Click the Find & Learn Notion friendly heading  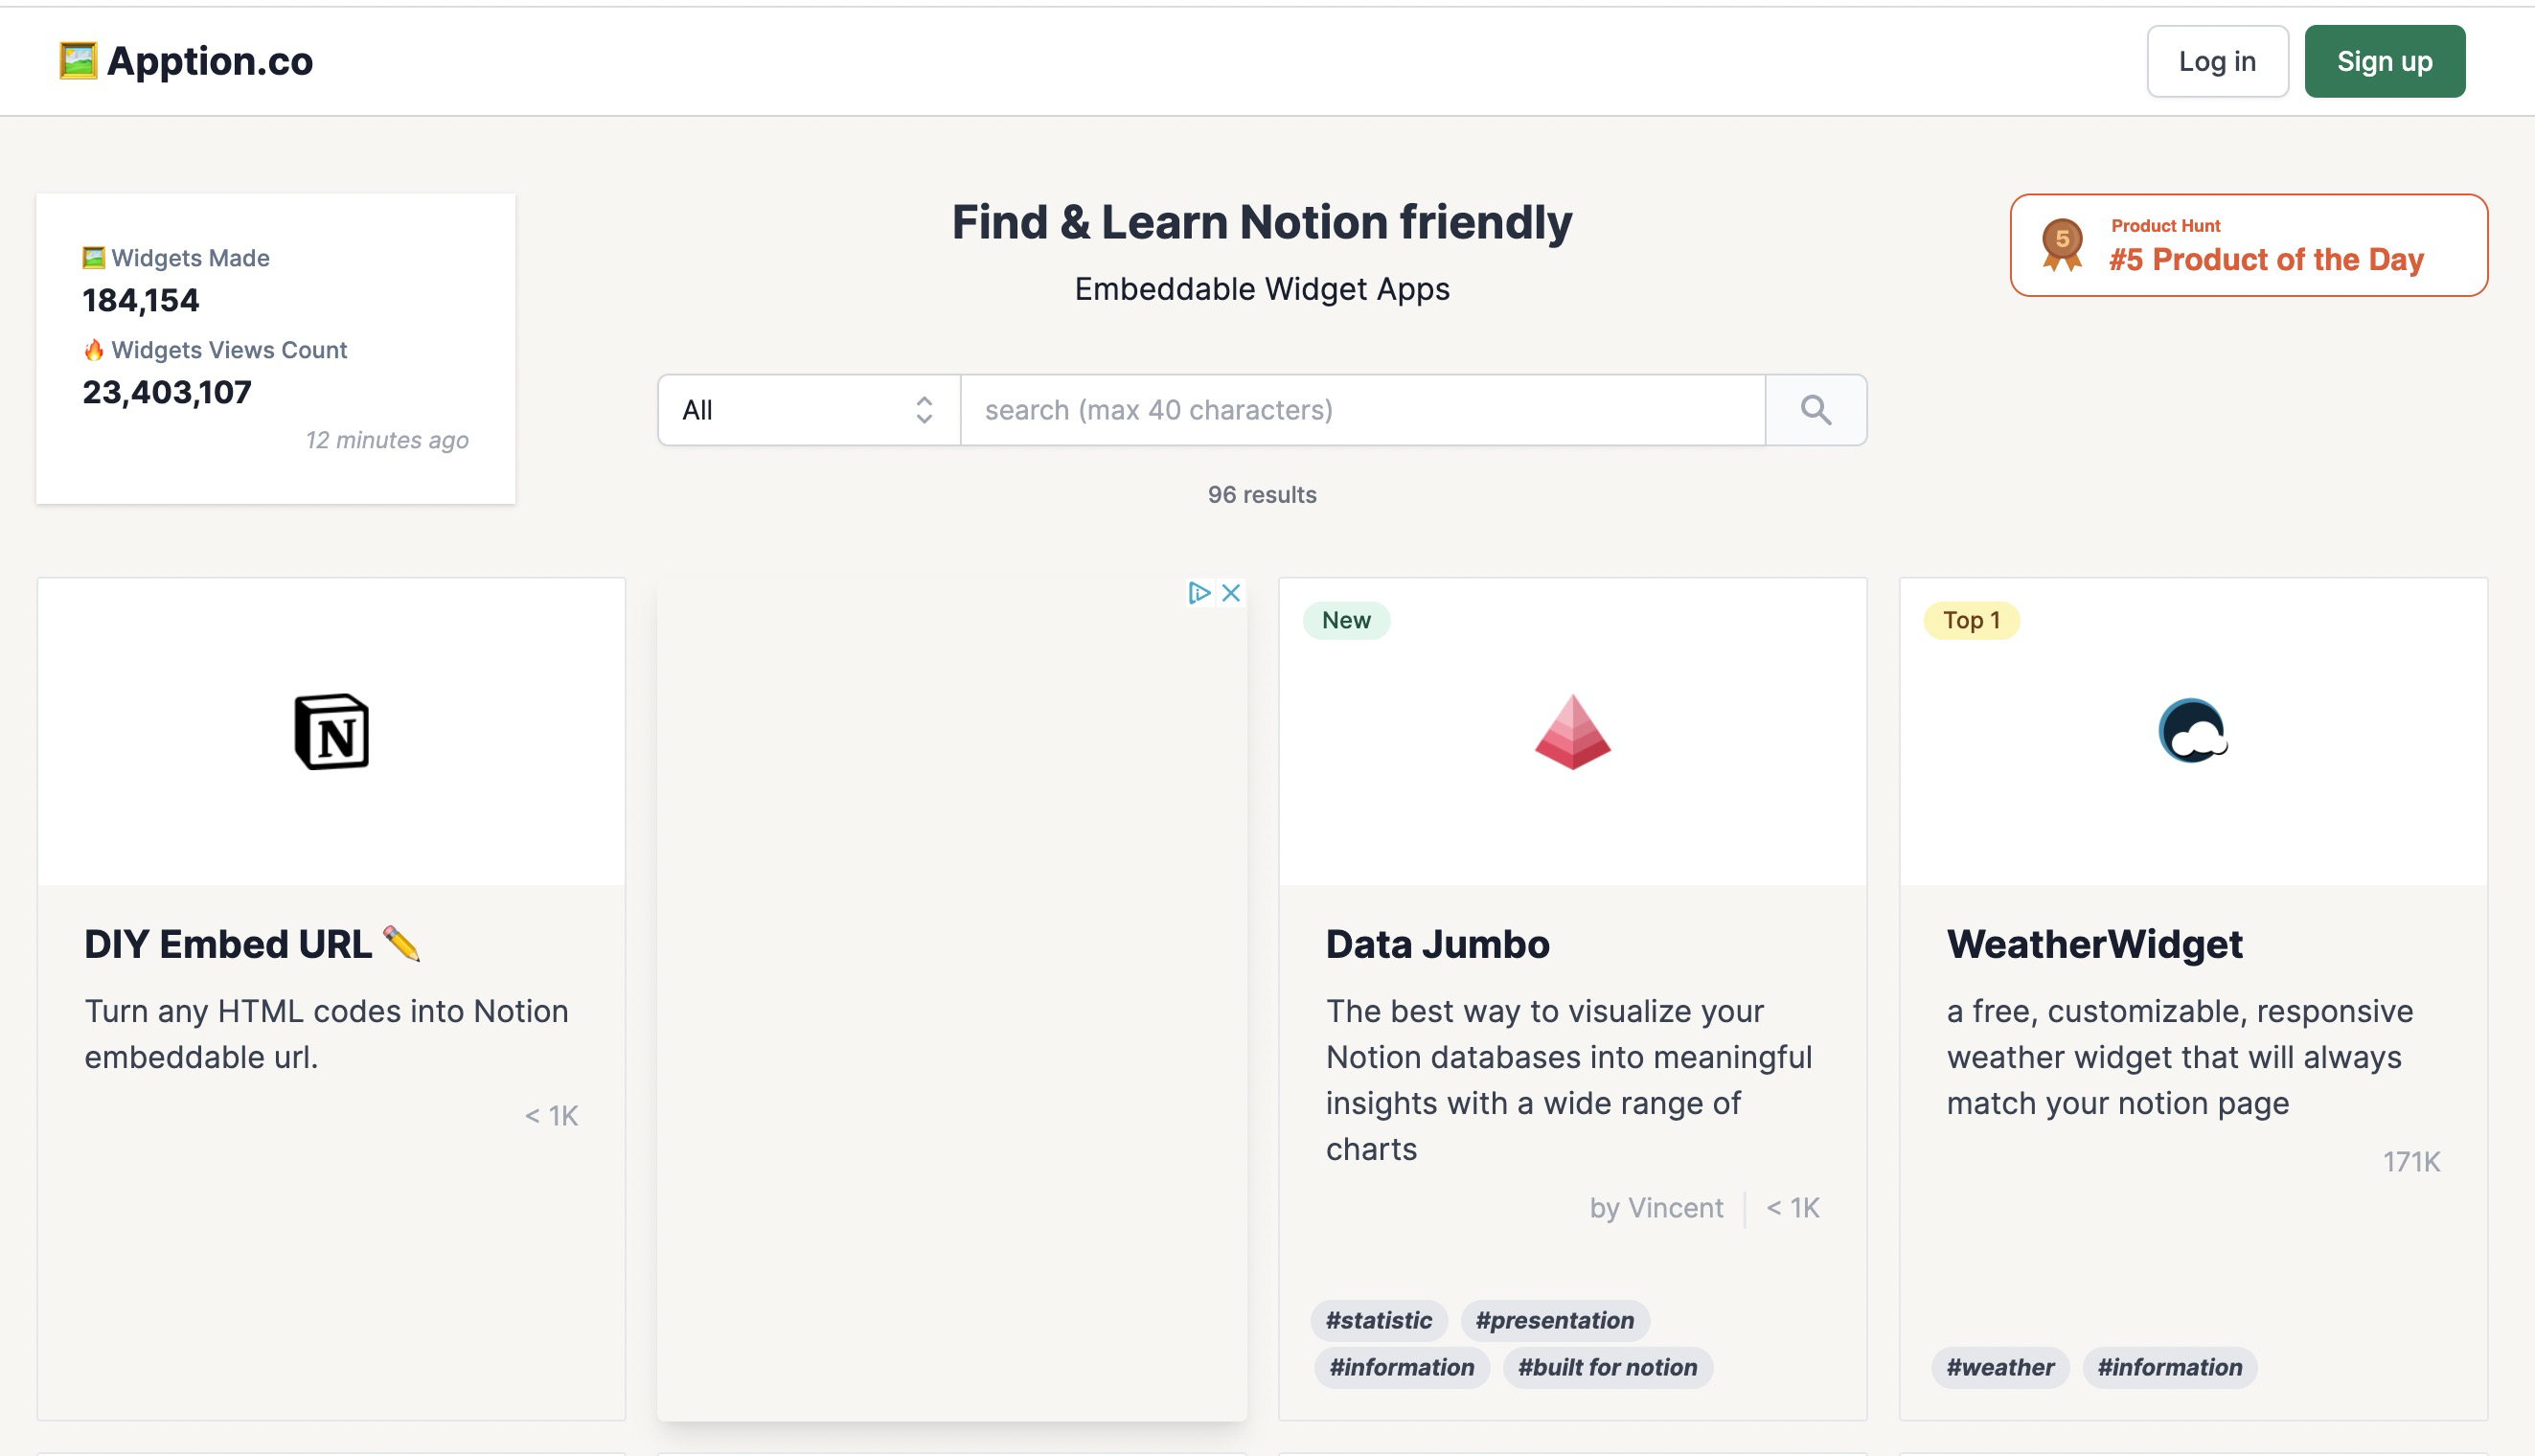point(1262,222)
